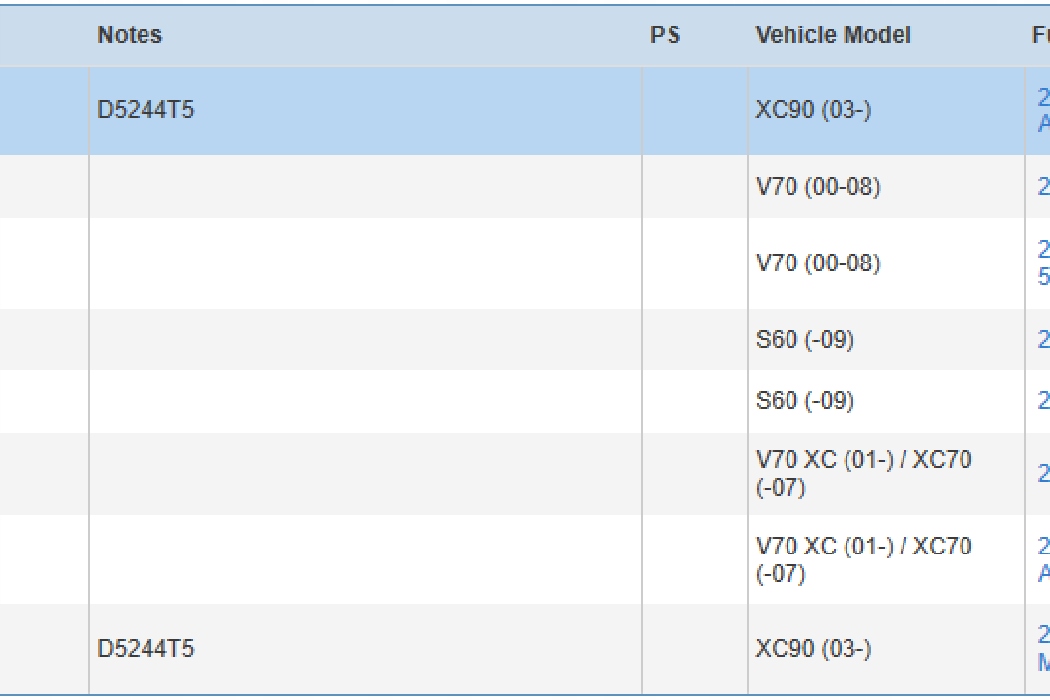This screenshot has height=700, width=1050.
Task: Click the PS column header
Action: pyautogui.click(x=665, y=35)
